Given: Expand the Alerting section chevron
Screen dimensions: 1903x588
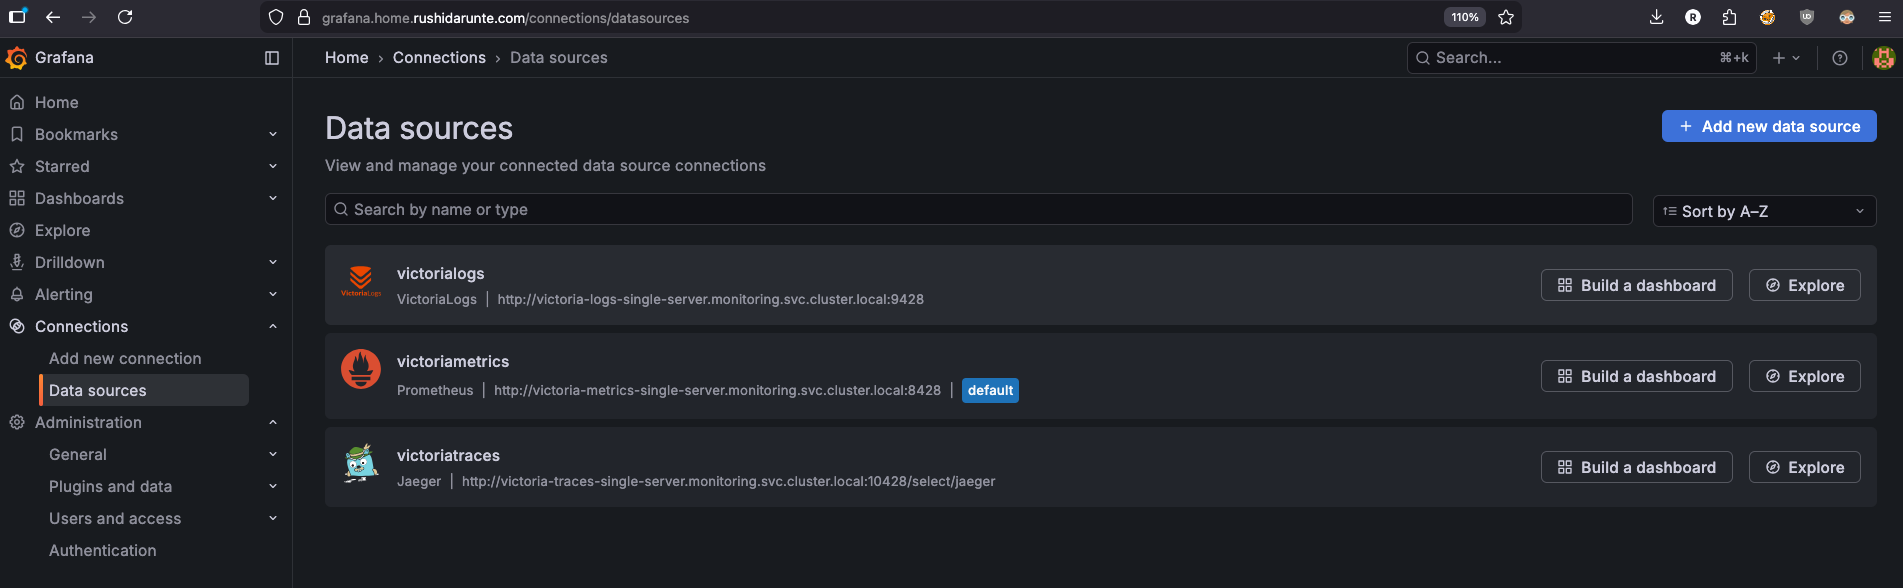Looking at the screenshot, I should (x=273, y=294).
